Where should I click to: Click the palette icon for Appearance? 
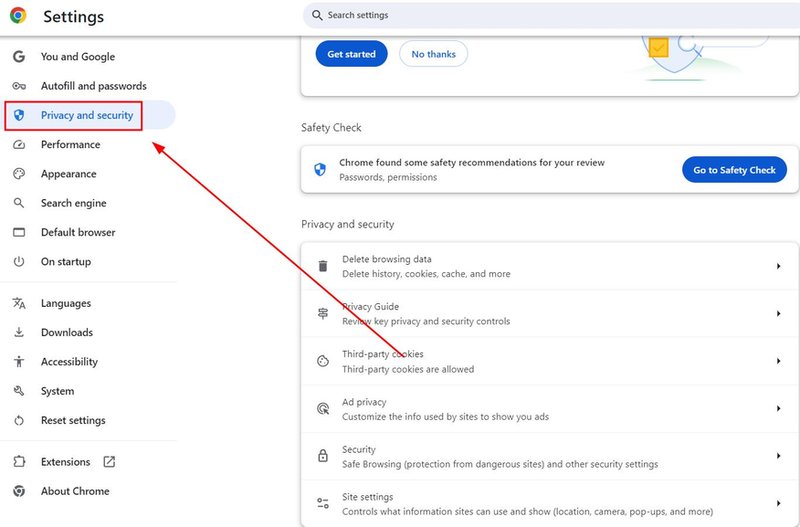click(x=19, y=174)
